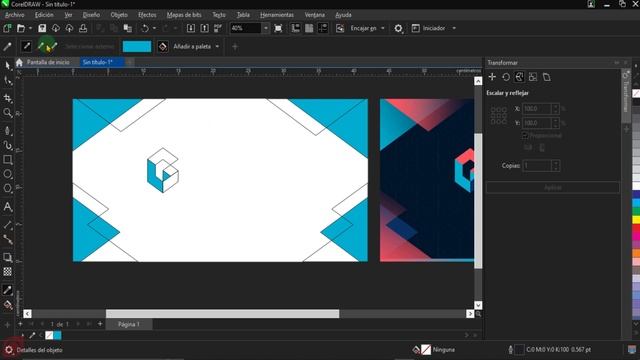This screenshot has height=360, width=640.
Task: Switch to Skew transform mode
Action: pyautogui.click(x=547, y=77)
